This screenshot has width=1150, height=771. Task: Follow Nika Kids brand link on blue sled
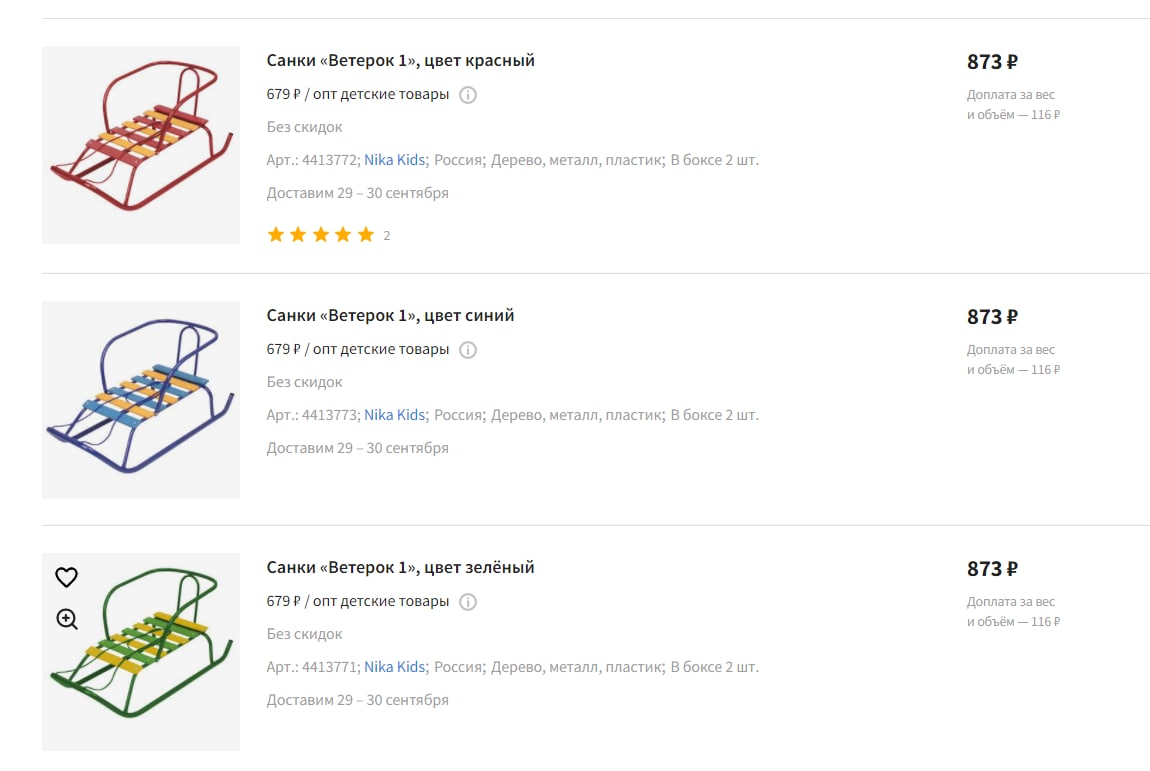[395, 415]
